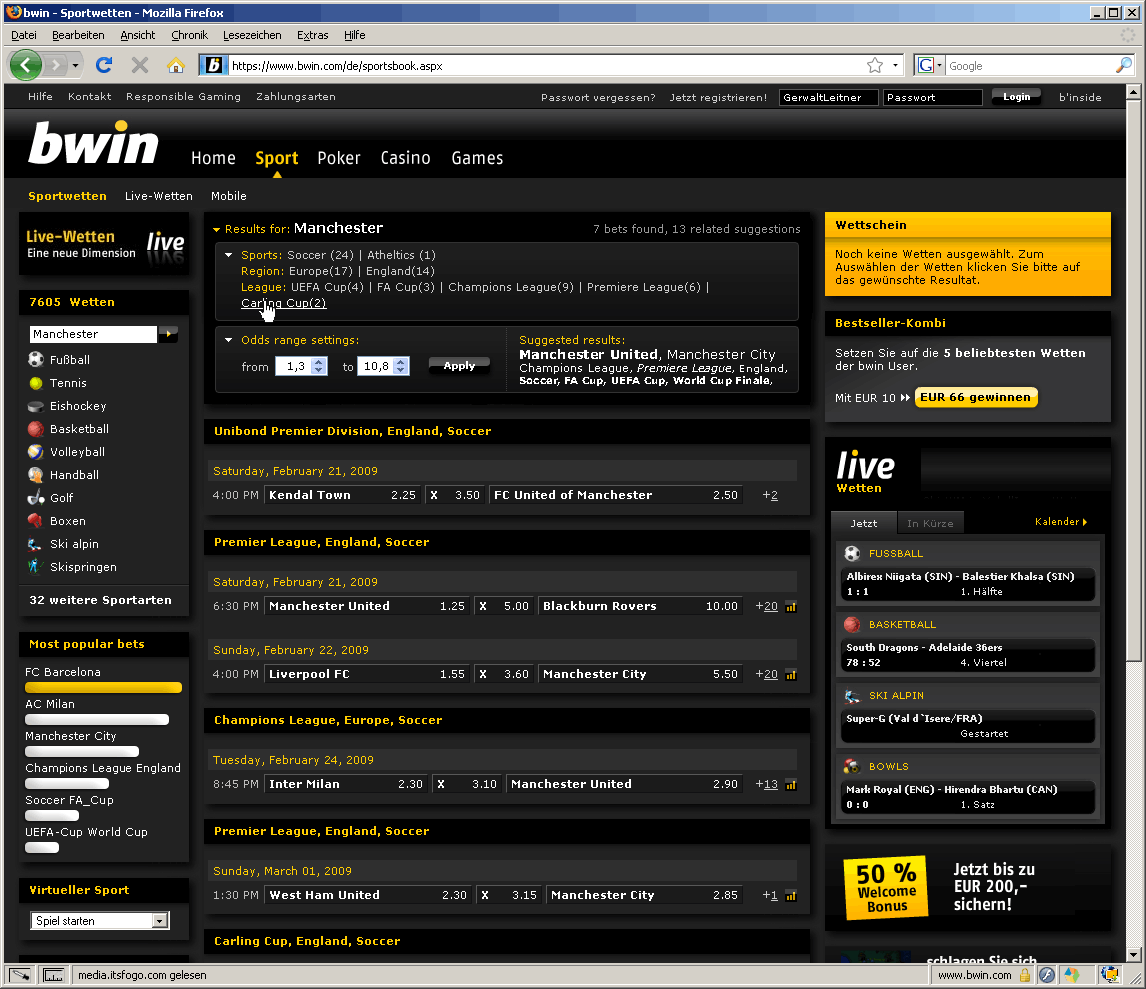Image resolution: width=1146 pixels, height=989 pixels.
Task: Collapse the Sports filter section triangle
Action: (229, 255)
